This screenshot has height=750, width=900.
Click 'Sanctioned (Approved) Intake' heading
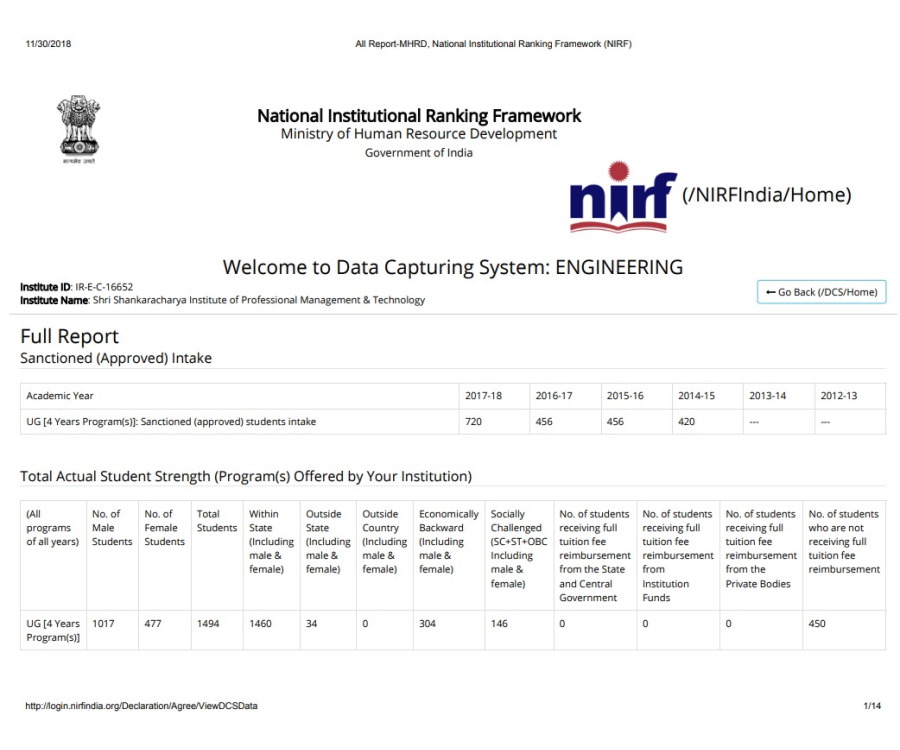click(116, 358)
